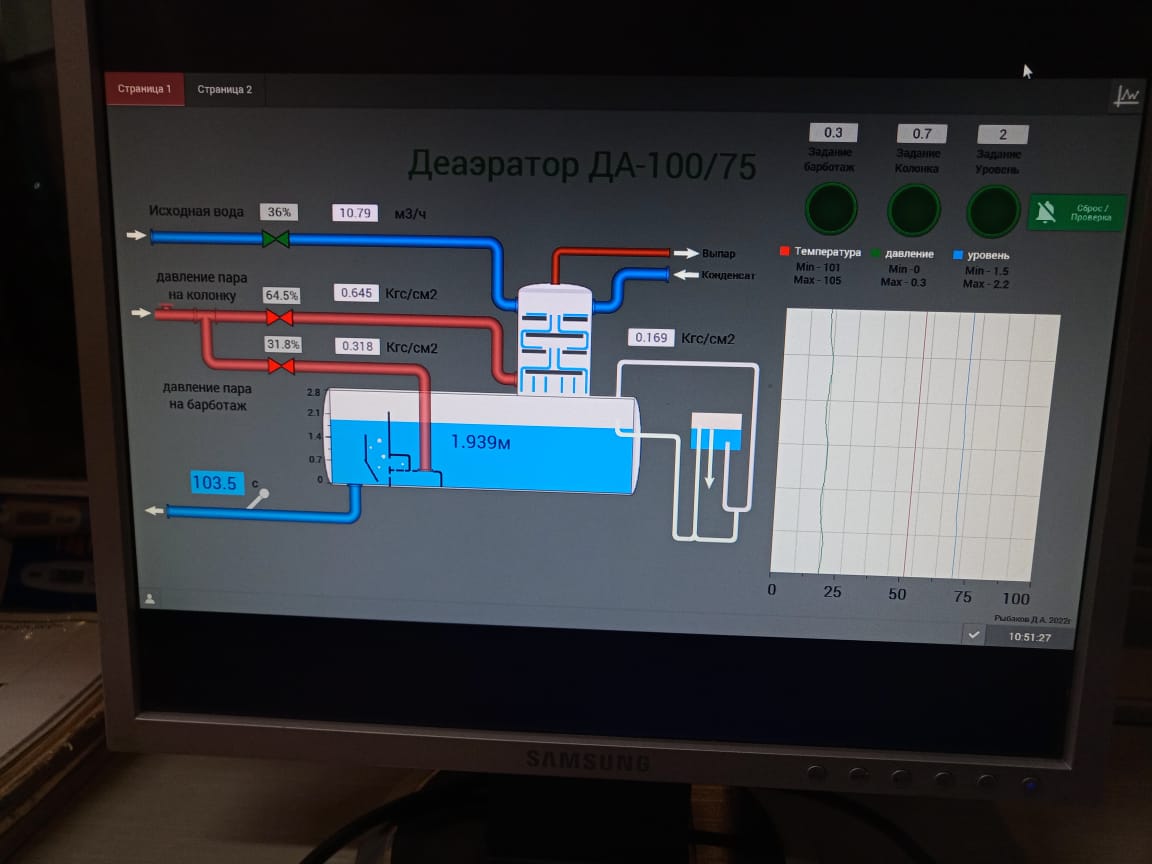Select the 0.645 Кгс/см2 pressure value
This screenshot has width=1152, height=864.
click(x=356, y=293)
